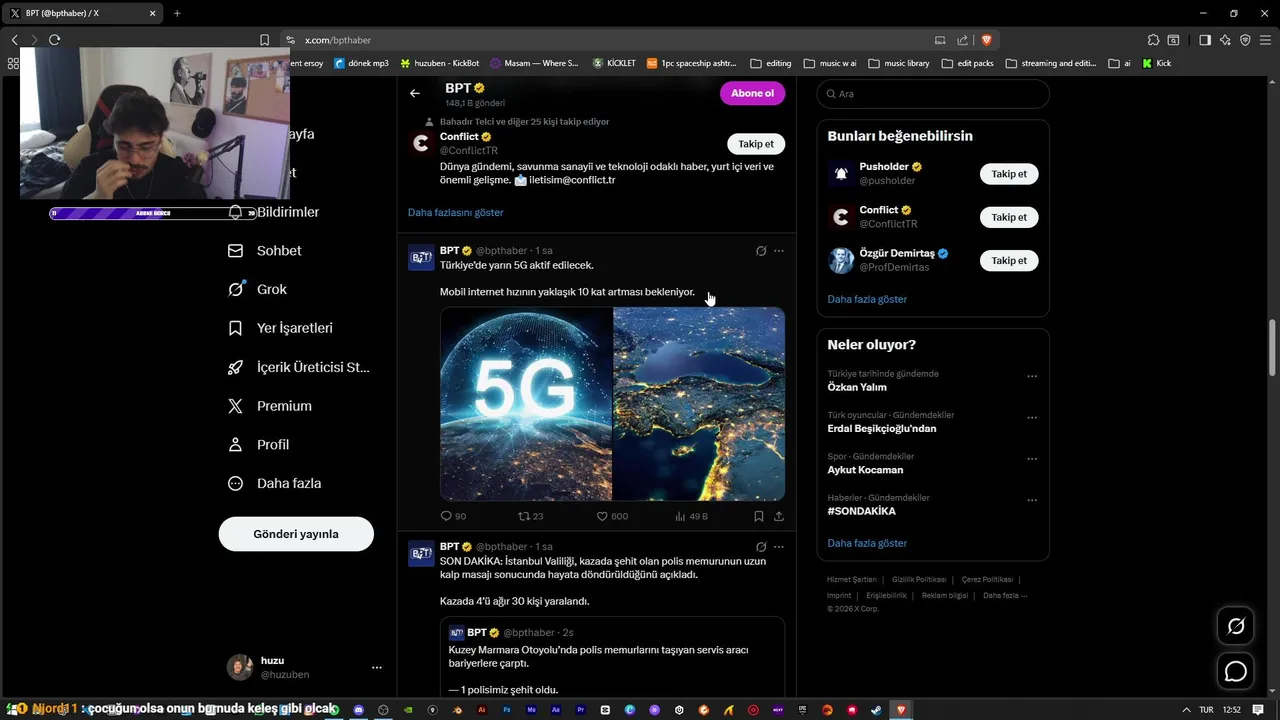This screenshot has height=720, width=1280.
Task: Click the share icon in address bar
Action: point(963,40)
